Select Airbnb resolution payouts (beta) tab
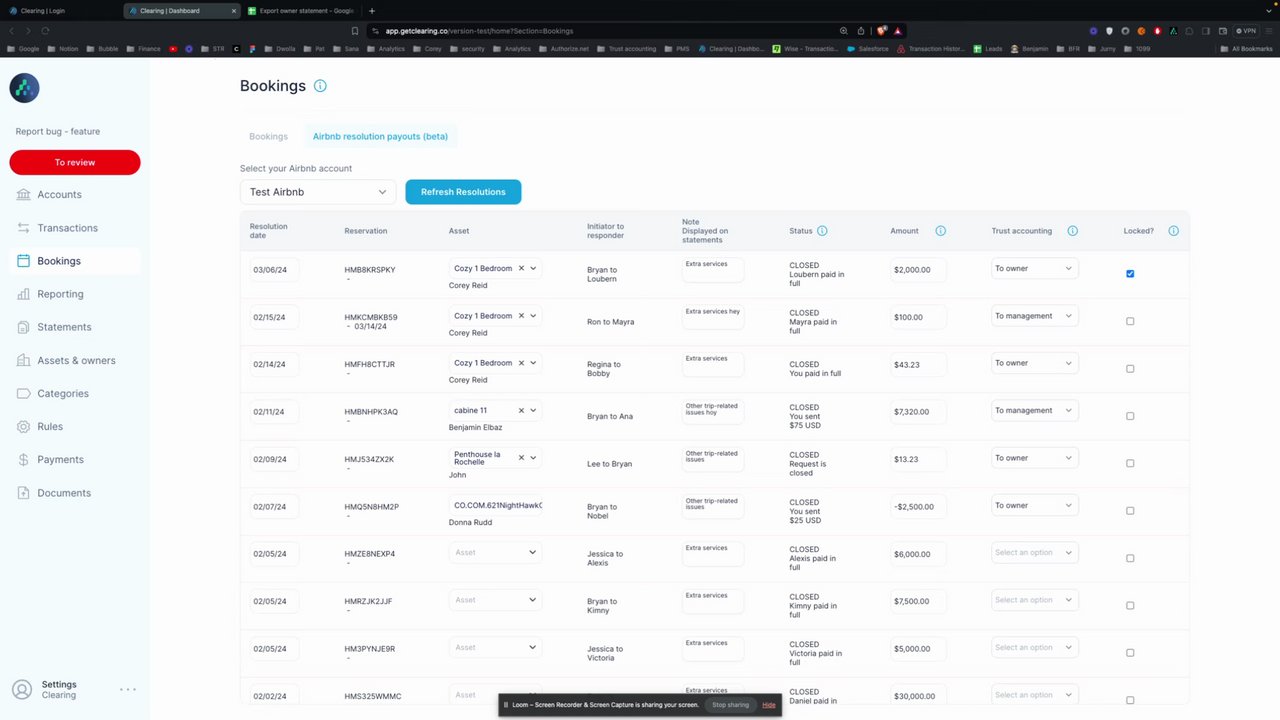 click(380, 136)
